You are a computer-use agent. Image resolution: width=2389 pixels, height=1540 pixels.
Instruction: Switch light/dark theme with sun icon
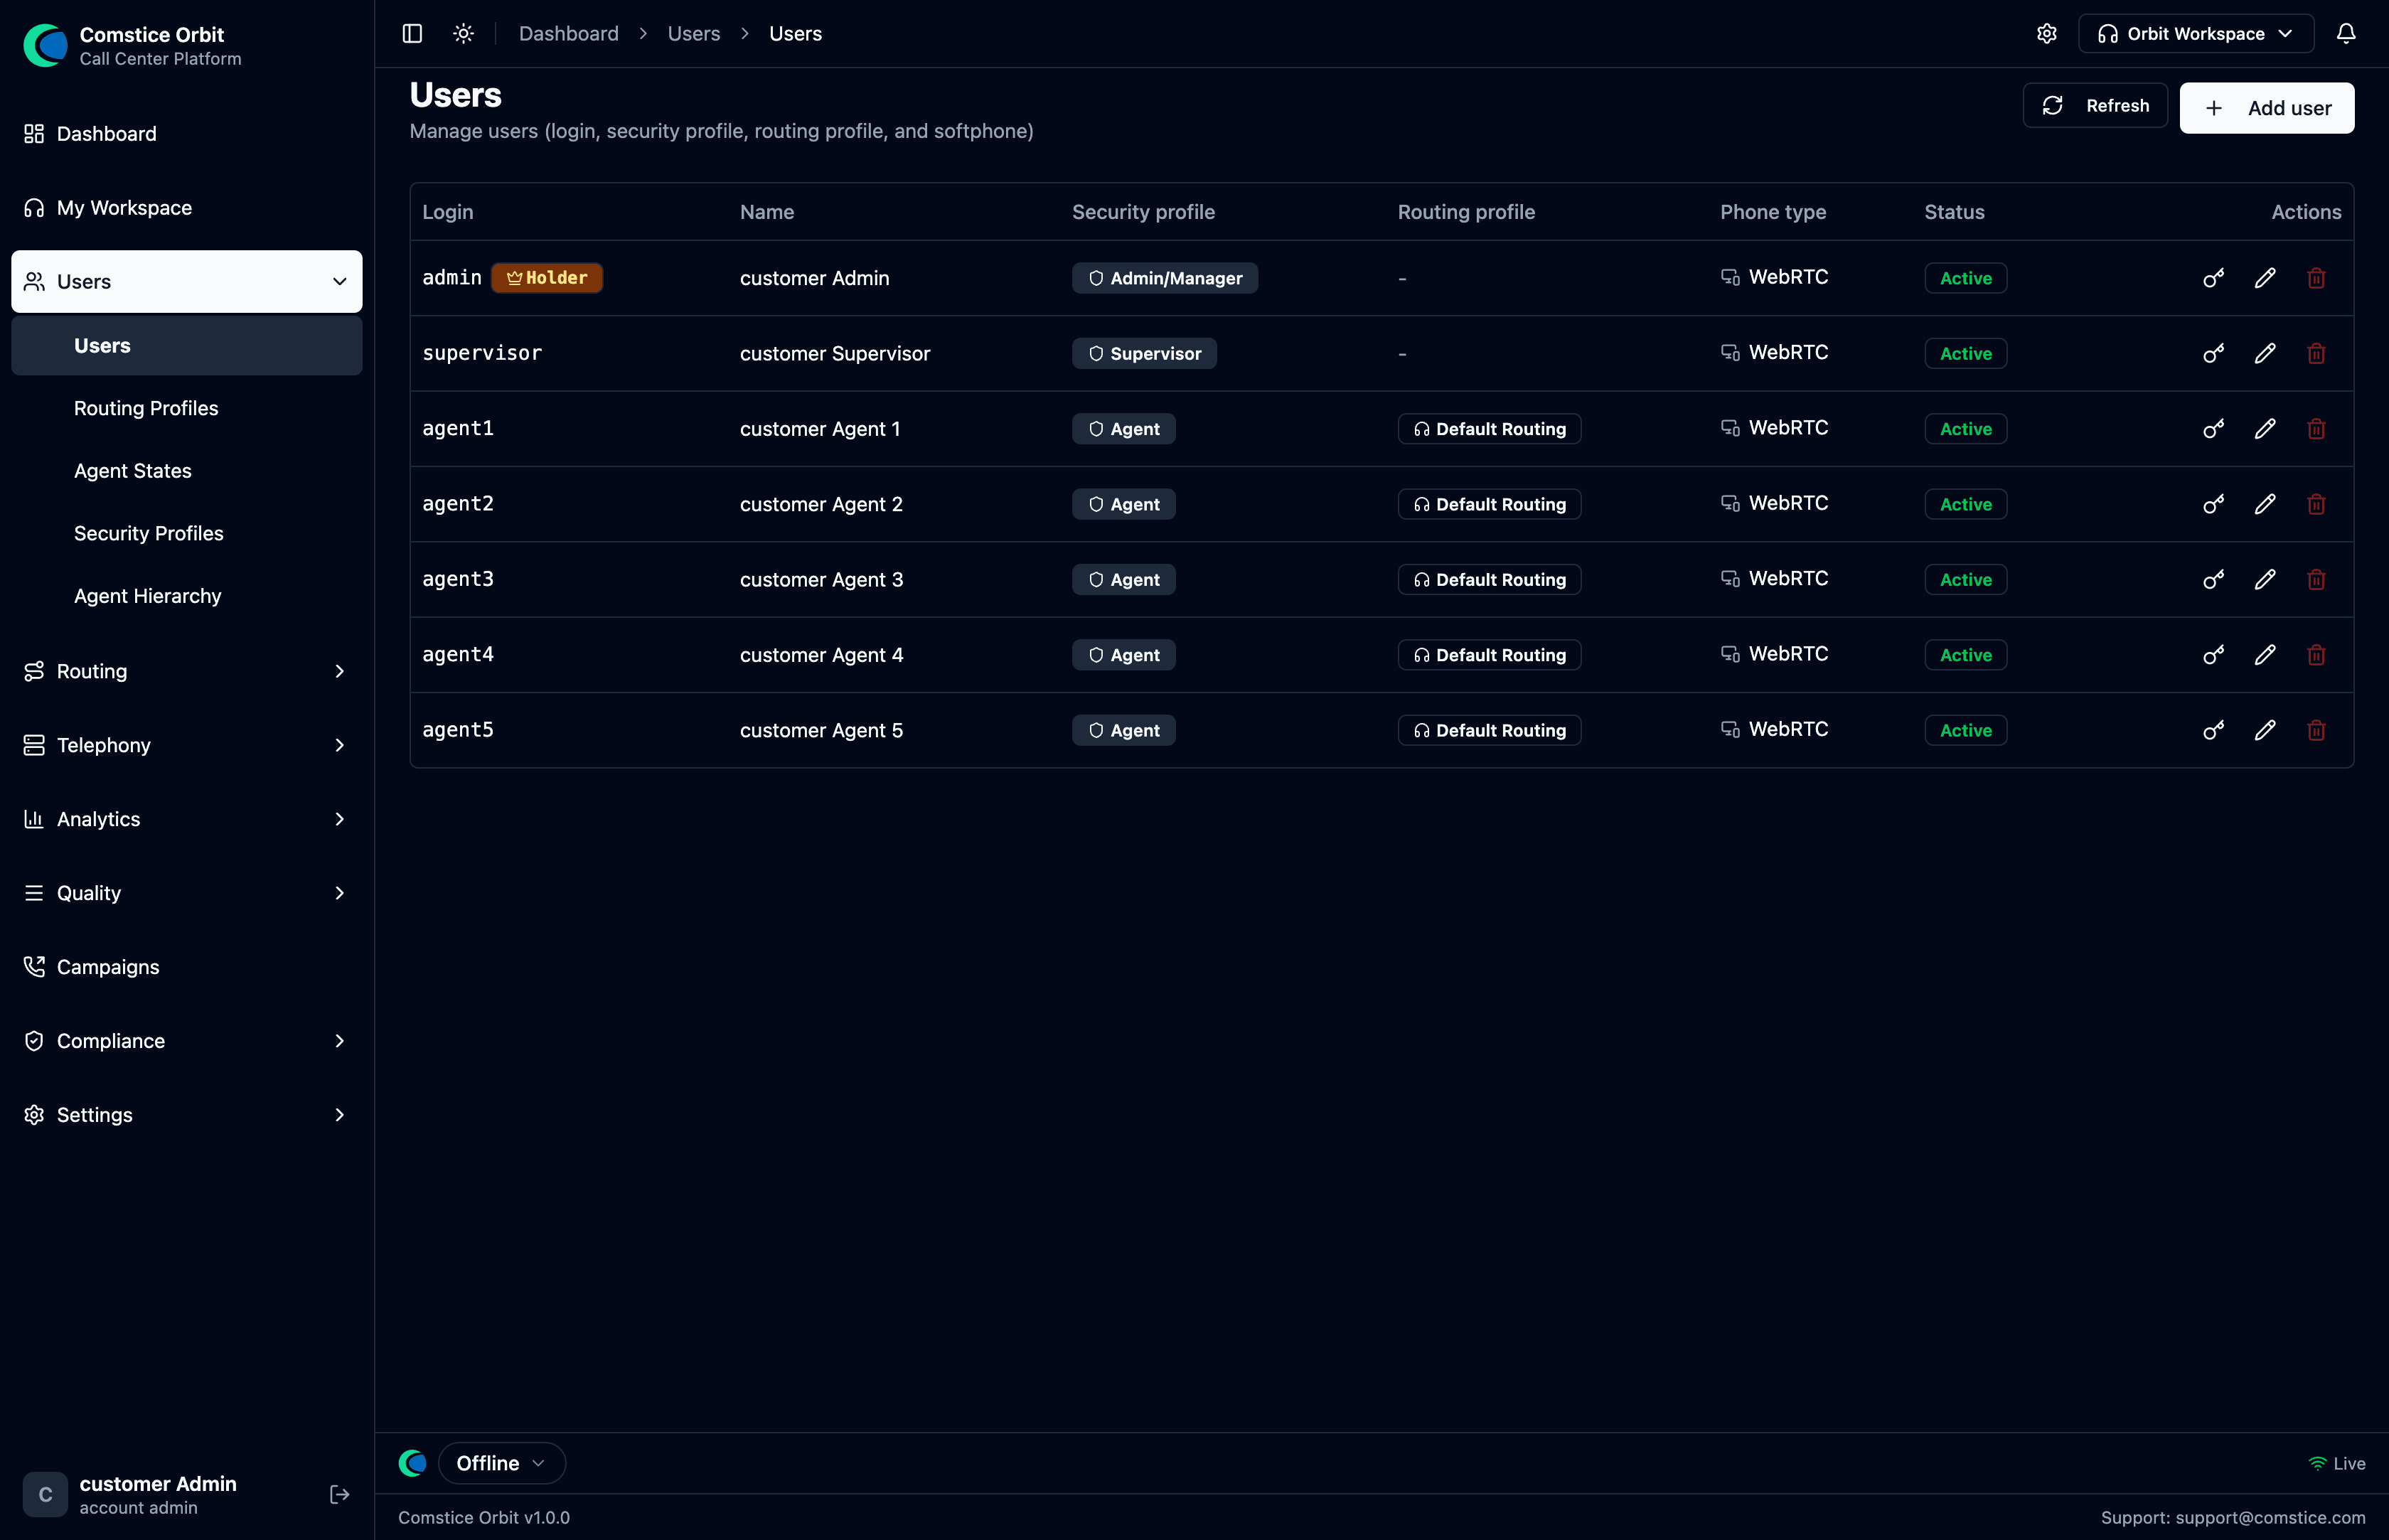coord(463,33)
